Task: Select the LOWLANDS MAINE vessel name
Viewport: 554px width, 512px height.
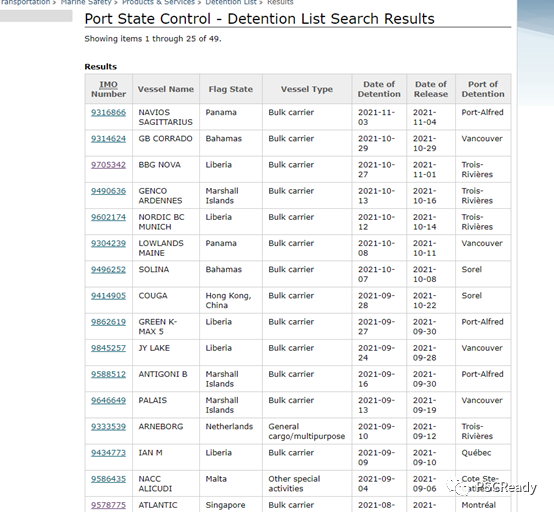Action: pyautogui.click(x=161, y=248)
